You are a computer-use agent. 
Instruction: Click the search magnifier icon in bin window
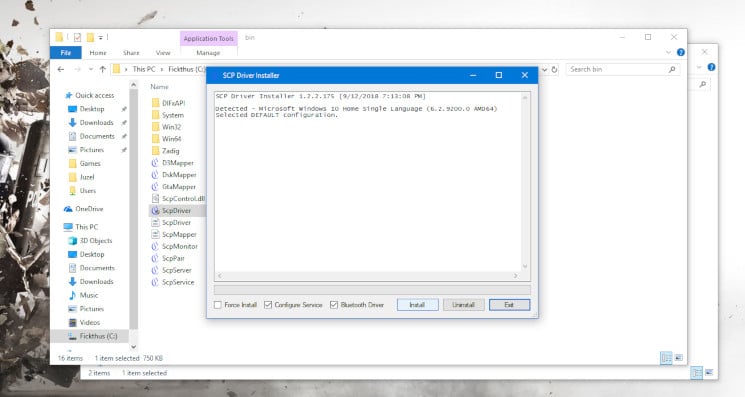click(x=672, y=69)
